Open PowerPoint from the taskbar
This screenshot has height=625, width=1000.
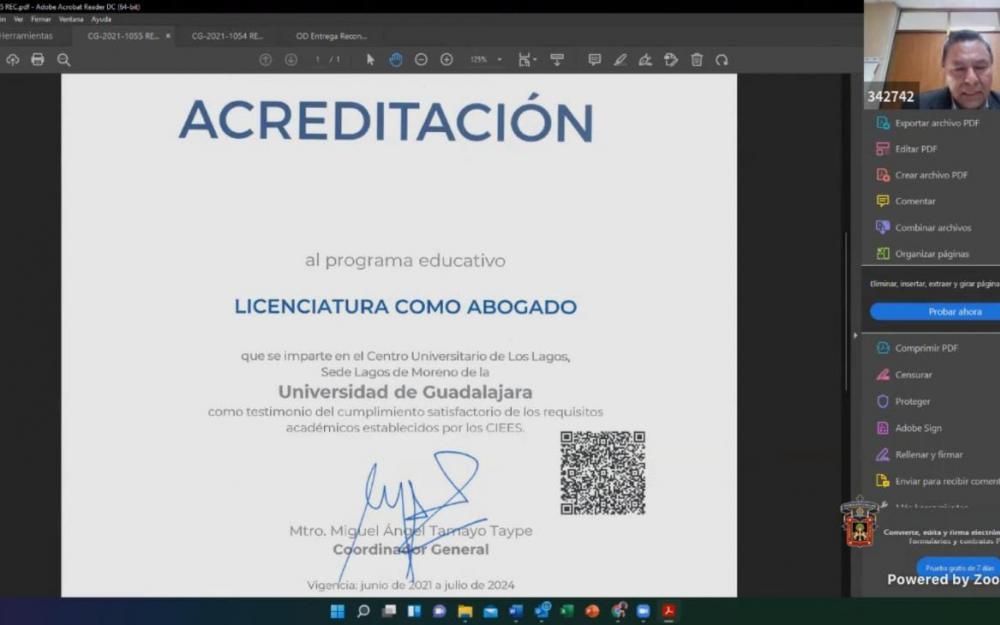(592, 612)
